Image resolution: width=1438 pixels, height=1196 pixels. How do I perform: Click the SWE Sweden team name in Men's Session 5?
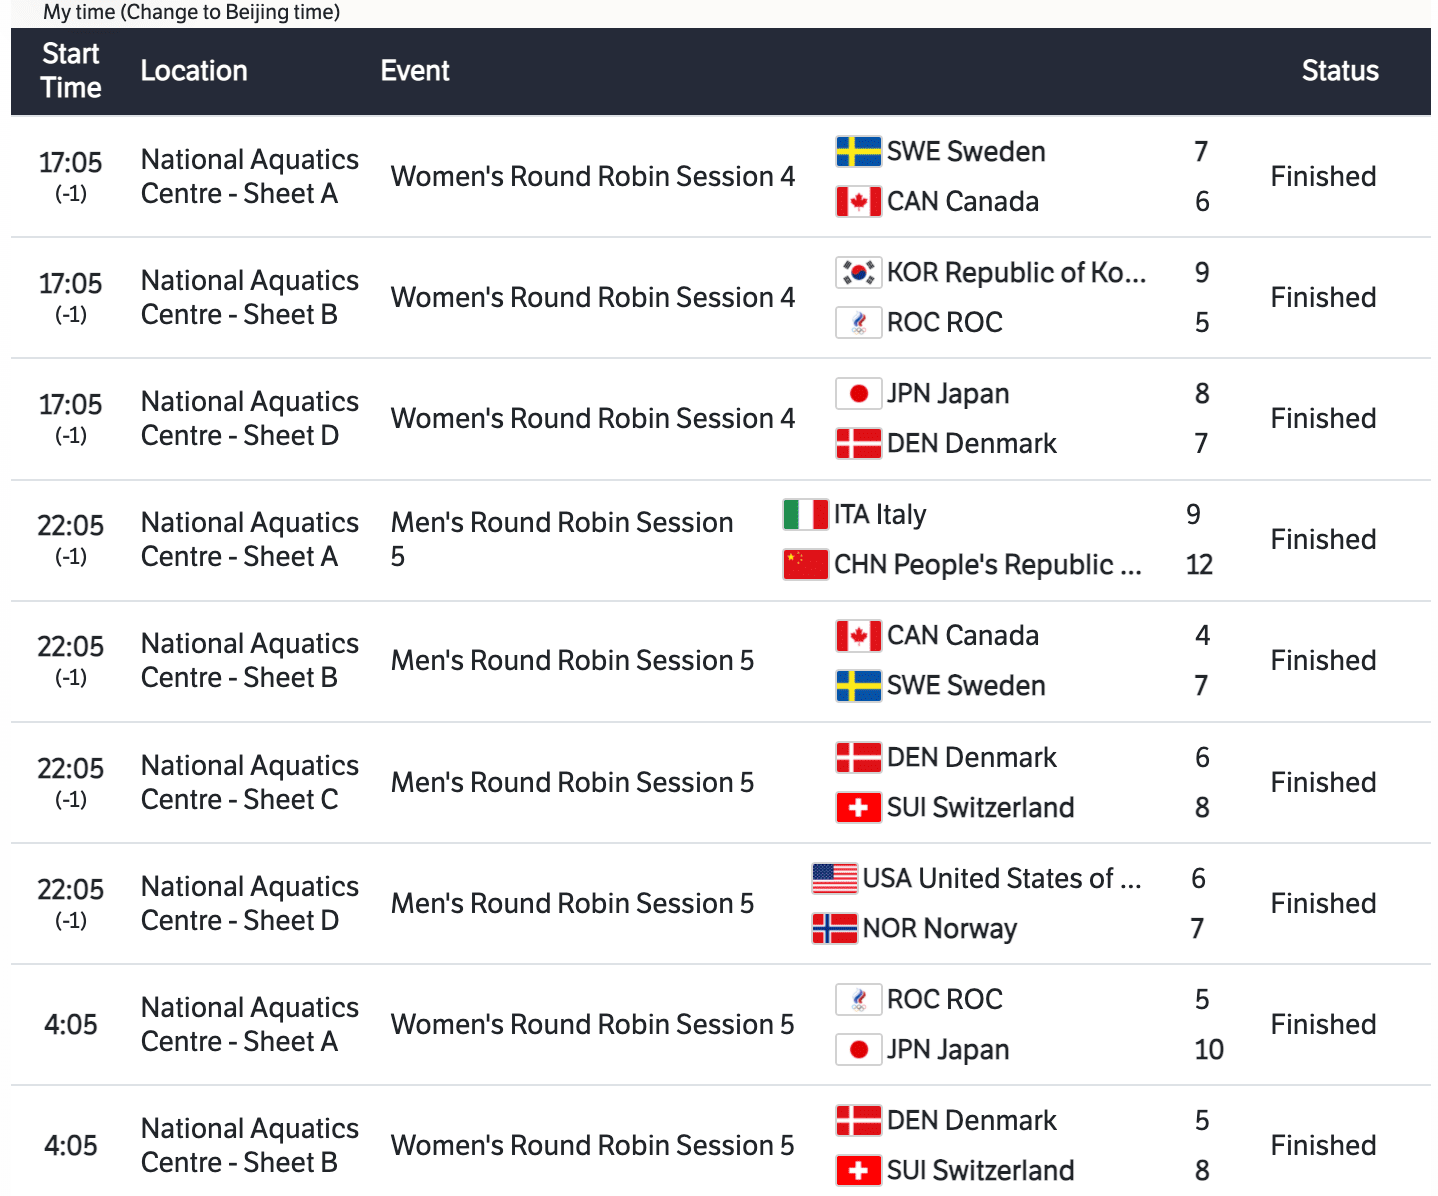(x=966, y=686)
